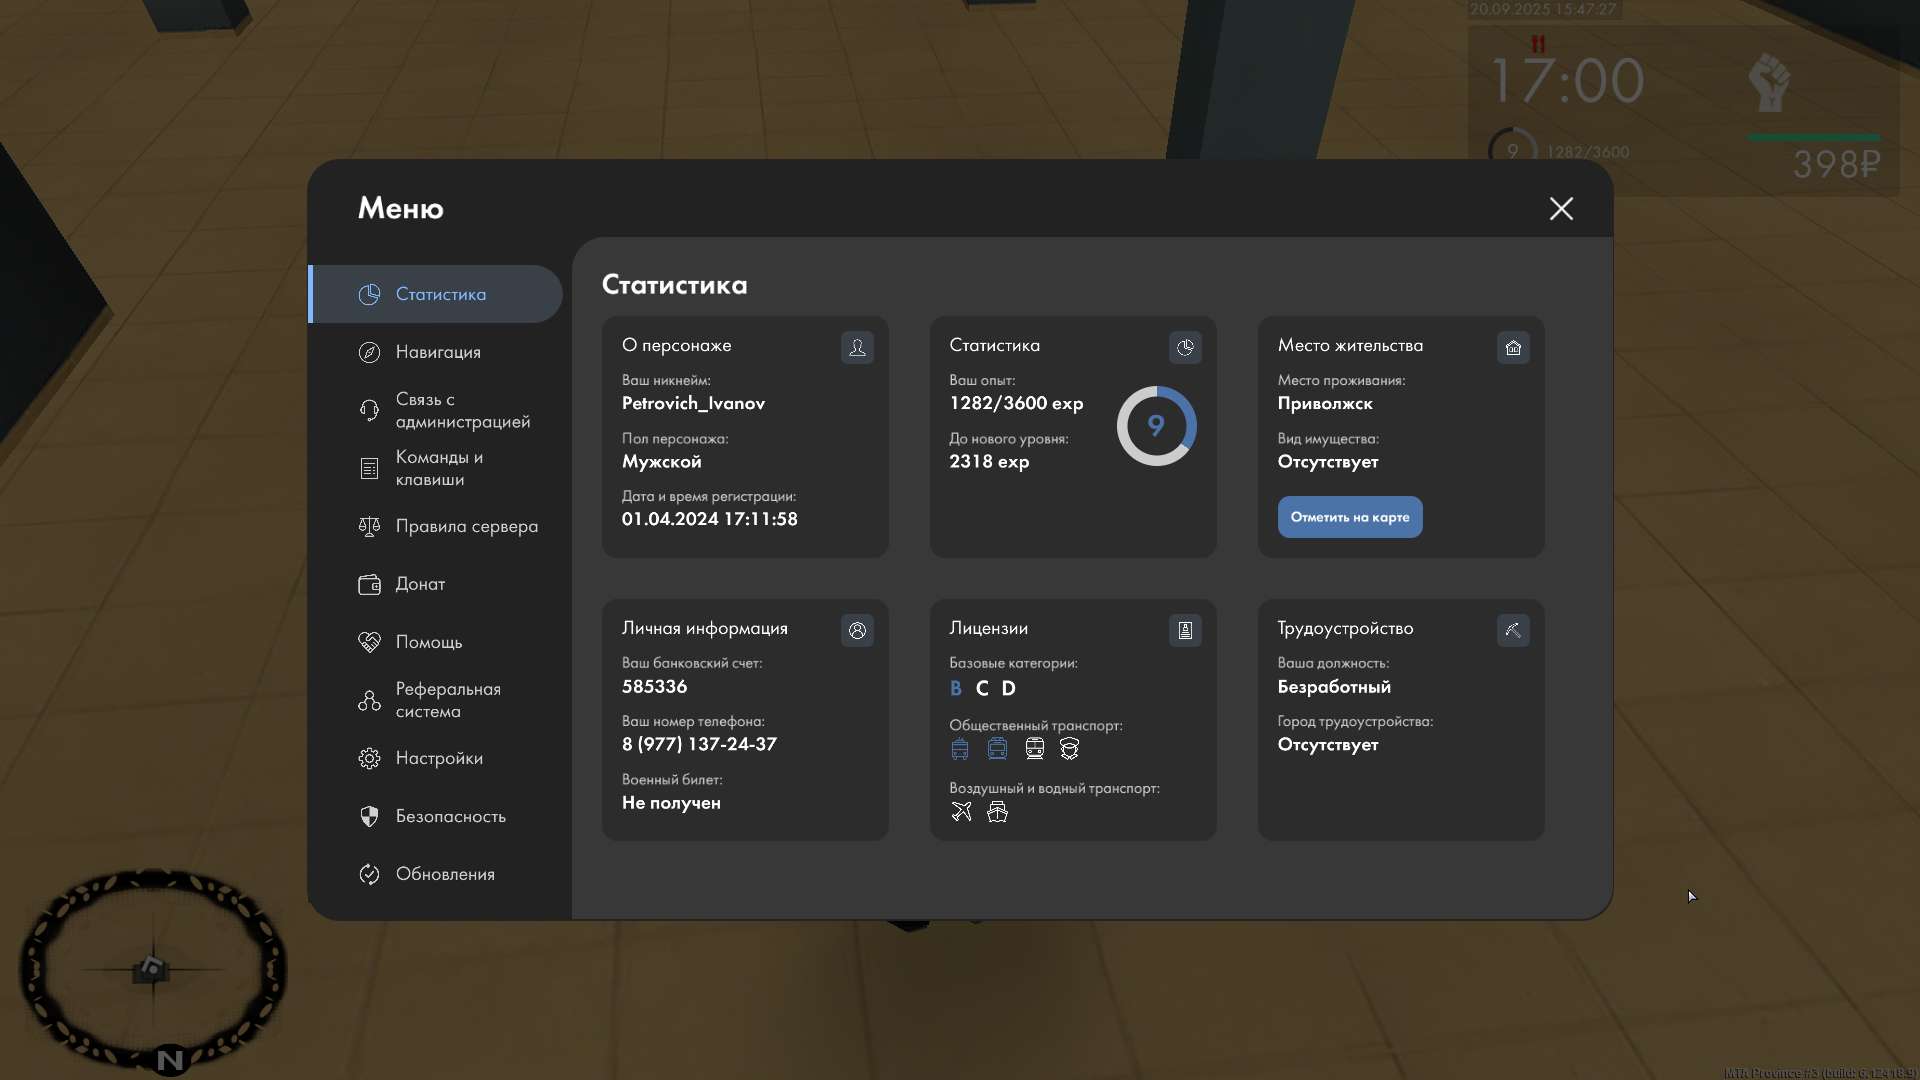Click the train license icon in public transport
1920x1080 pixels.
tap(1035, 748)
